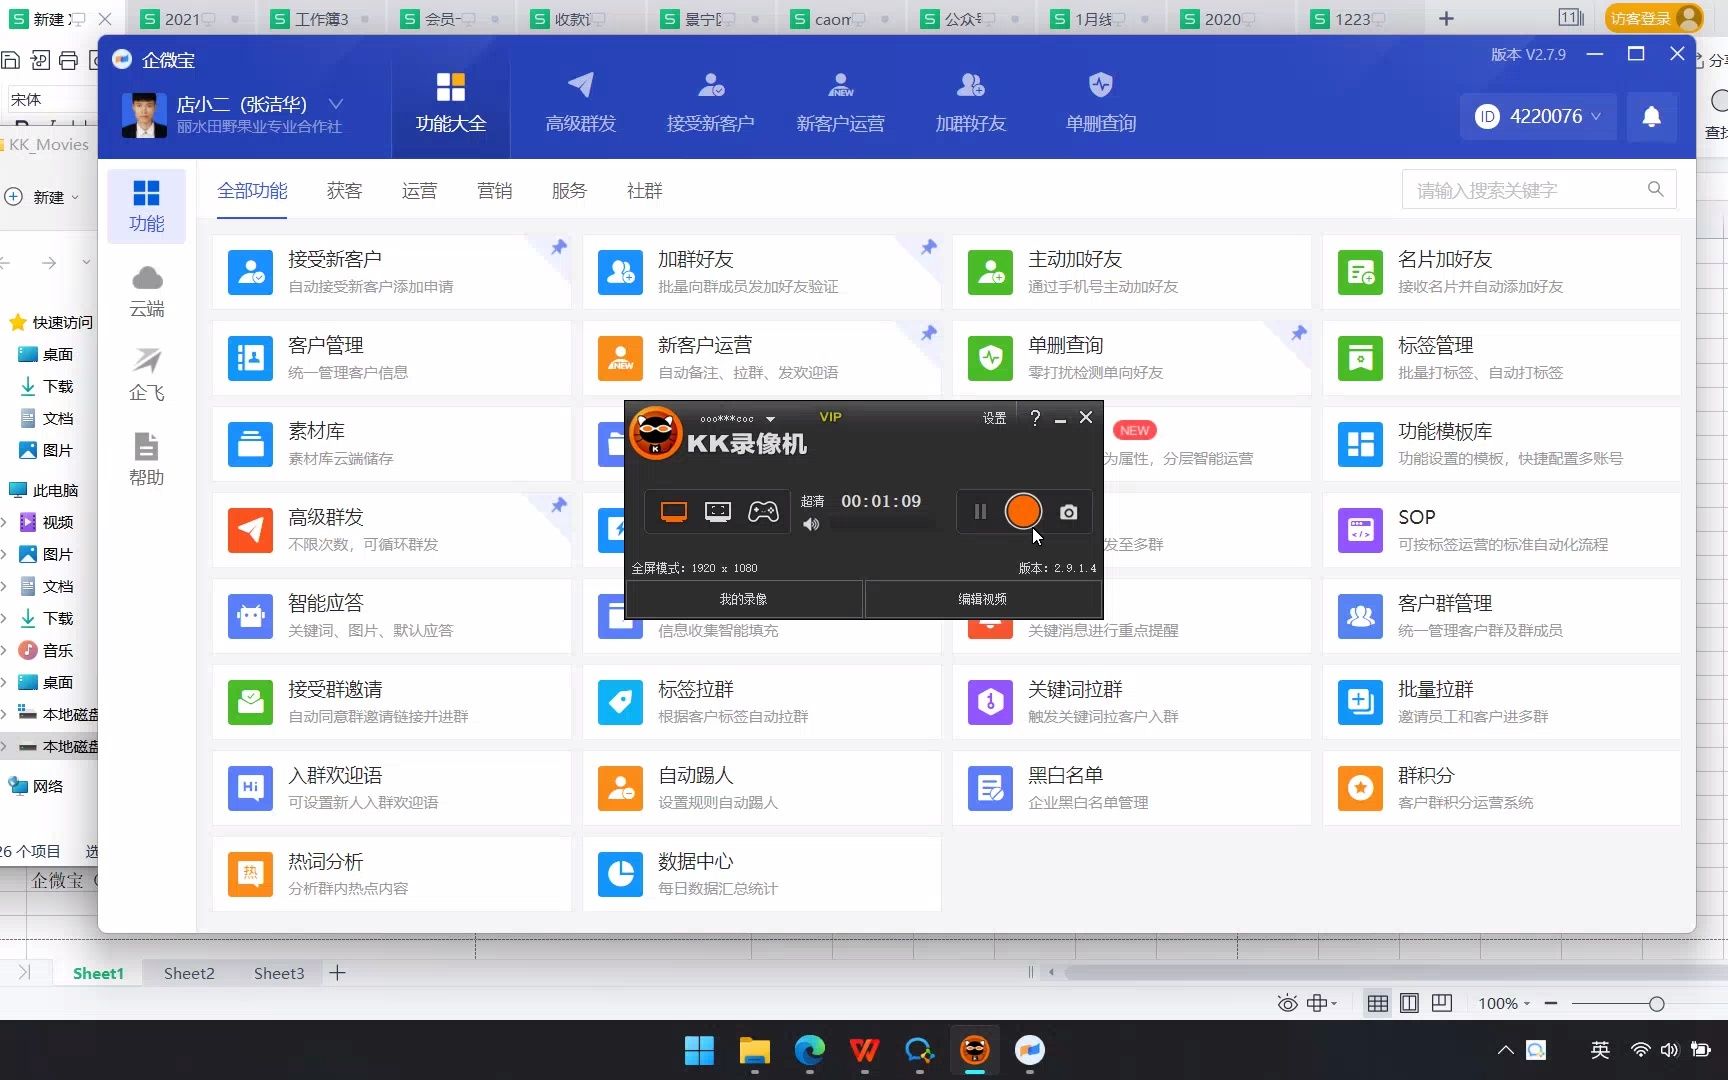Image resolution: width=1728 pixels, height=1080 pixels.
Task: Select 帮助 in the left sidebar
Action: [146, 460]
